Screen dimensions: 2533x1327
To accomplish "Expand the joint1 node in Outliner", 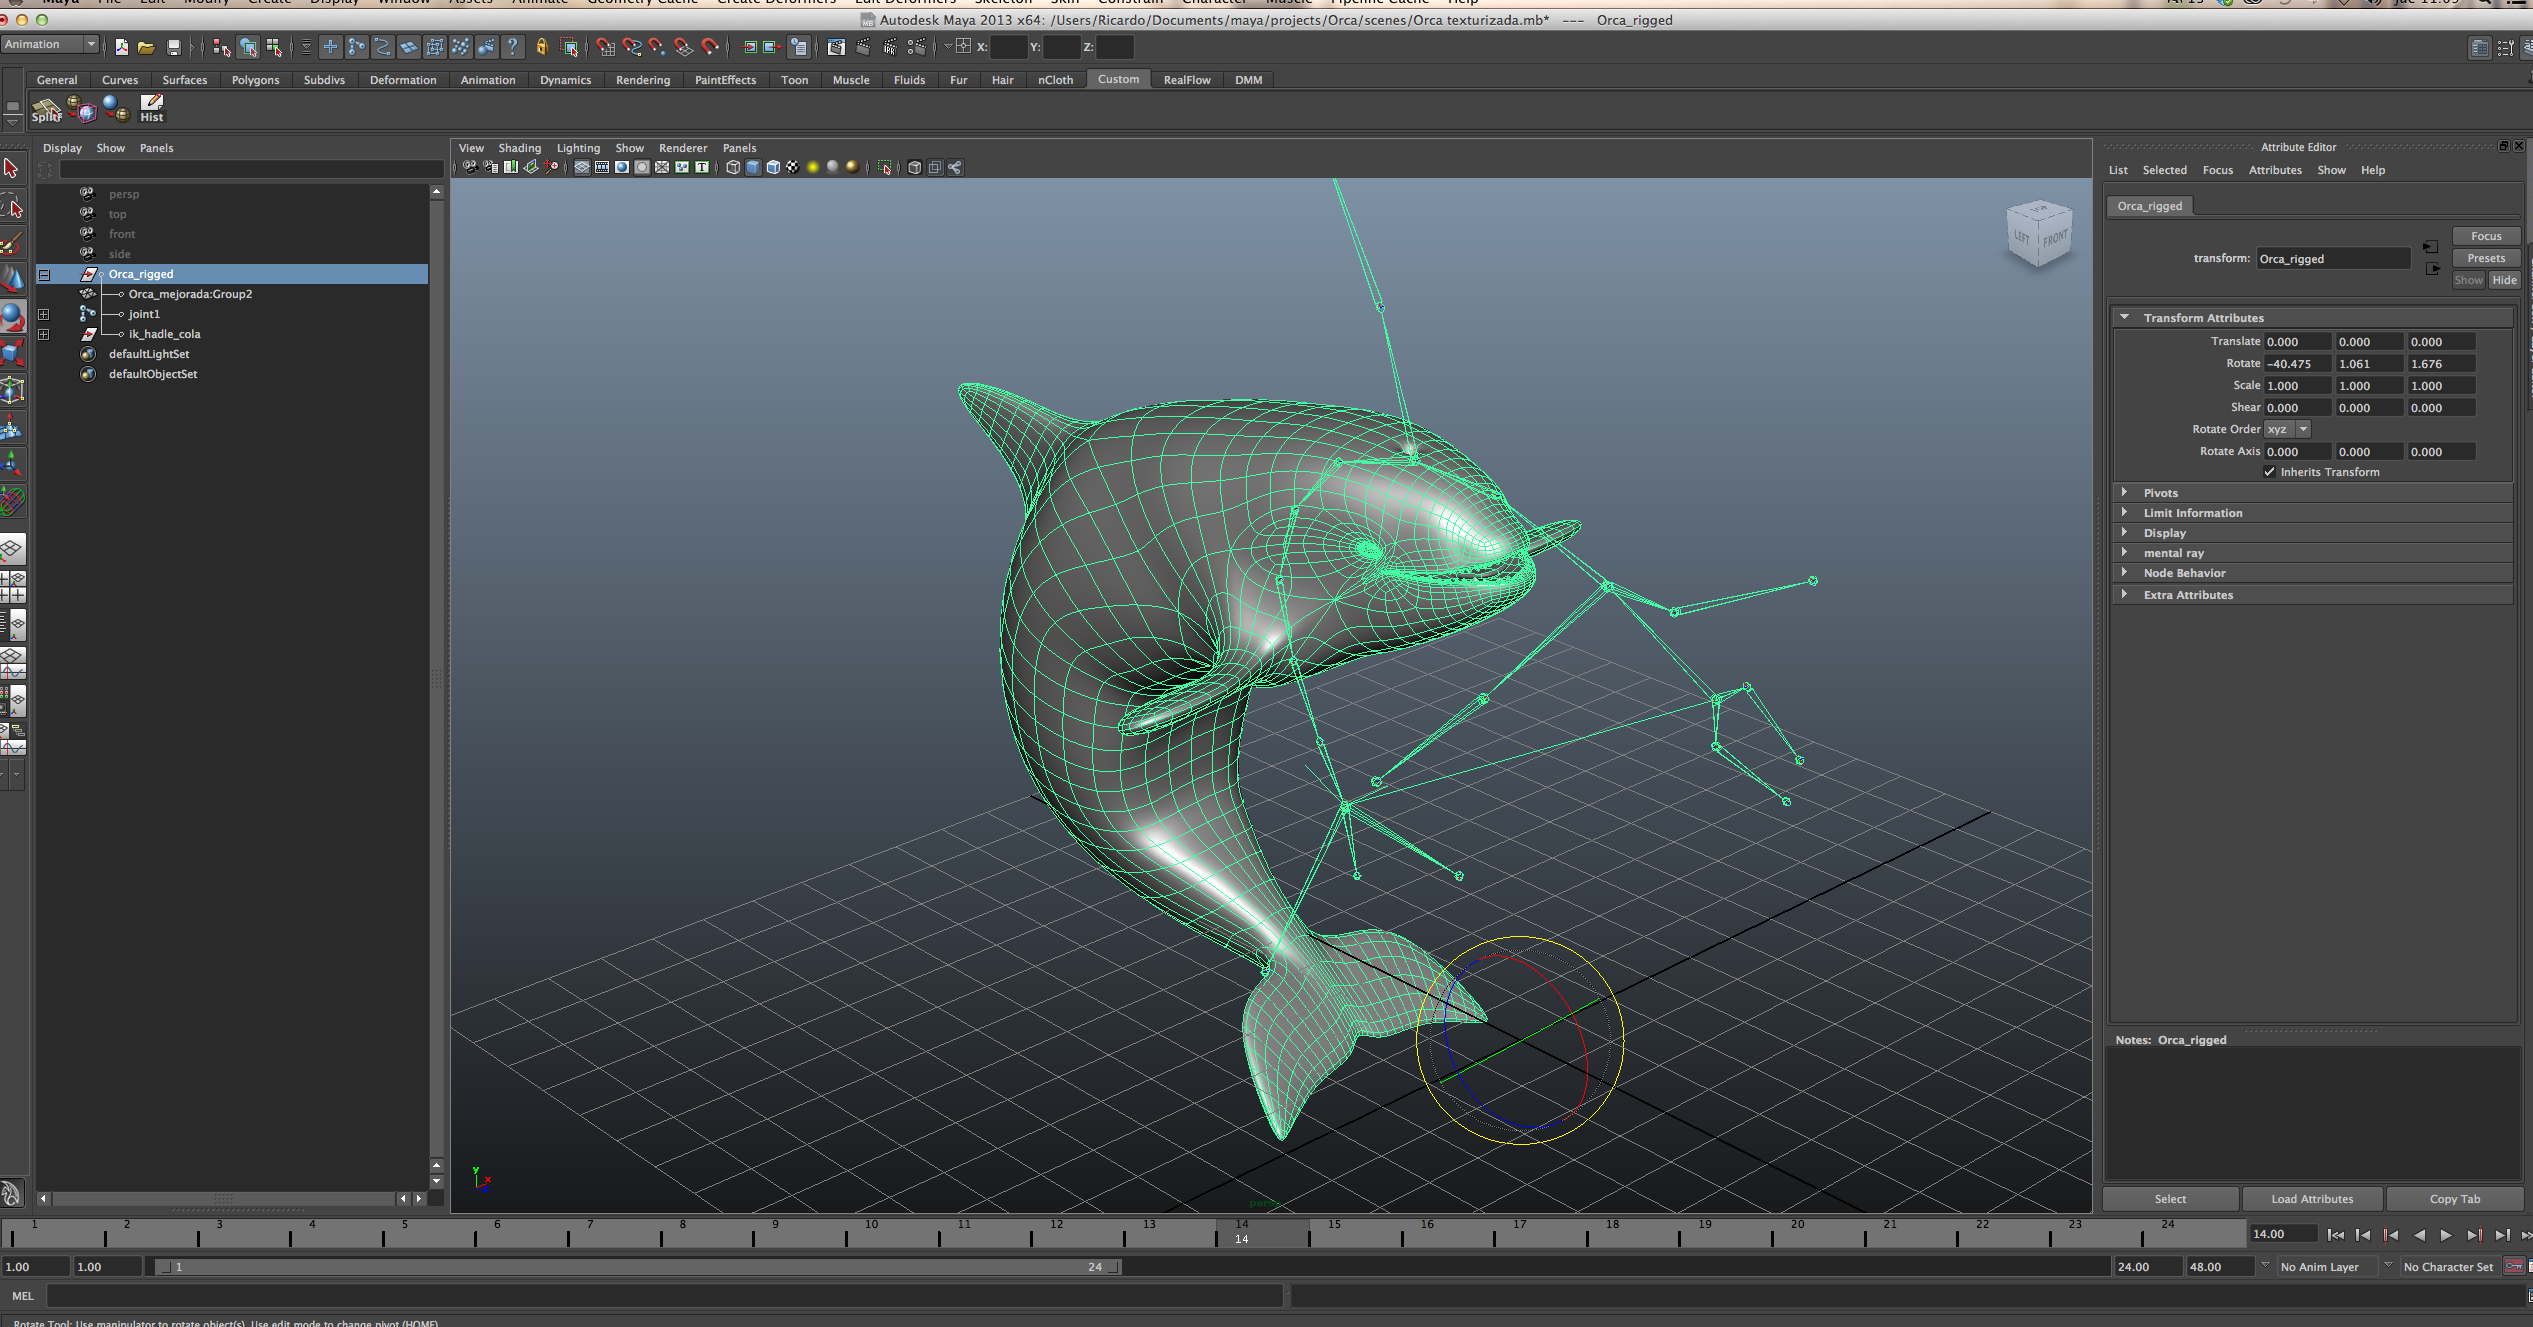I will tap(44, 314).
